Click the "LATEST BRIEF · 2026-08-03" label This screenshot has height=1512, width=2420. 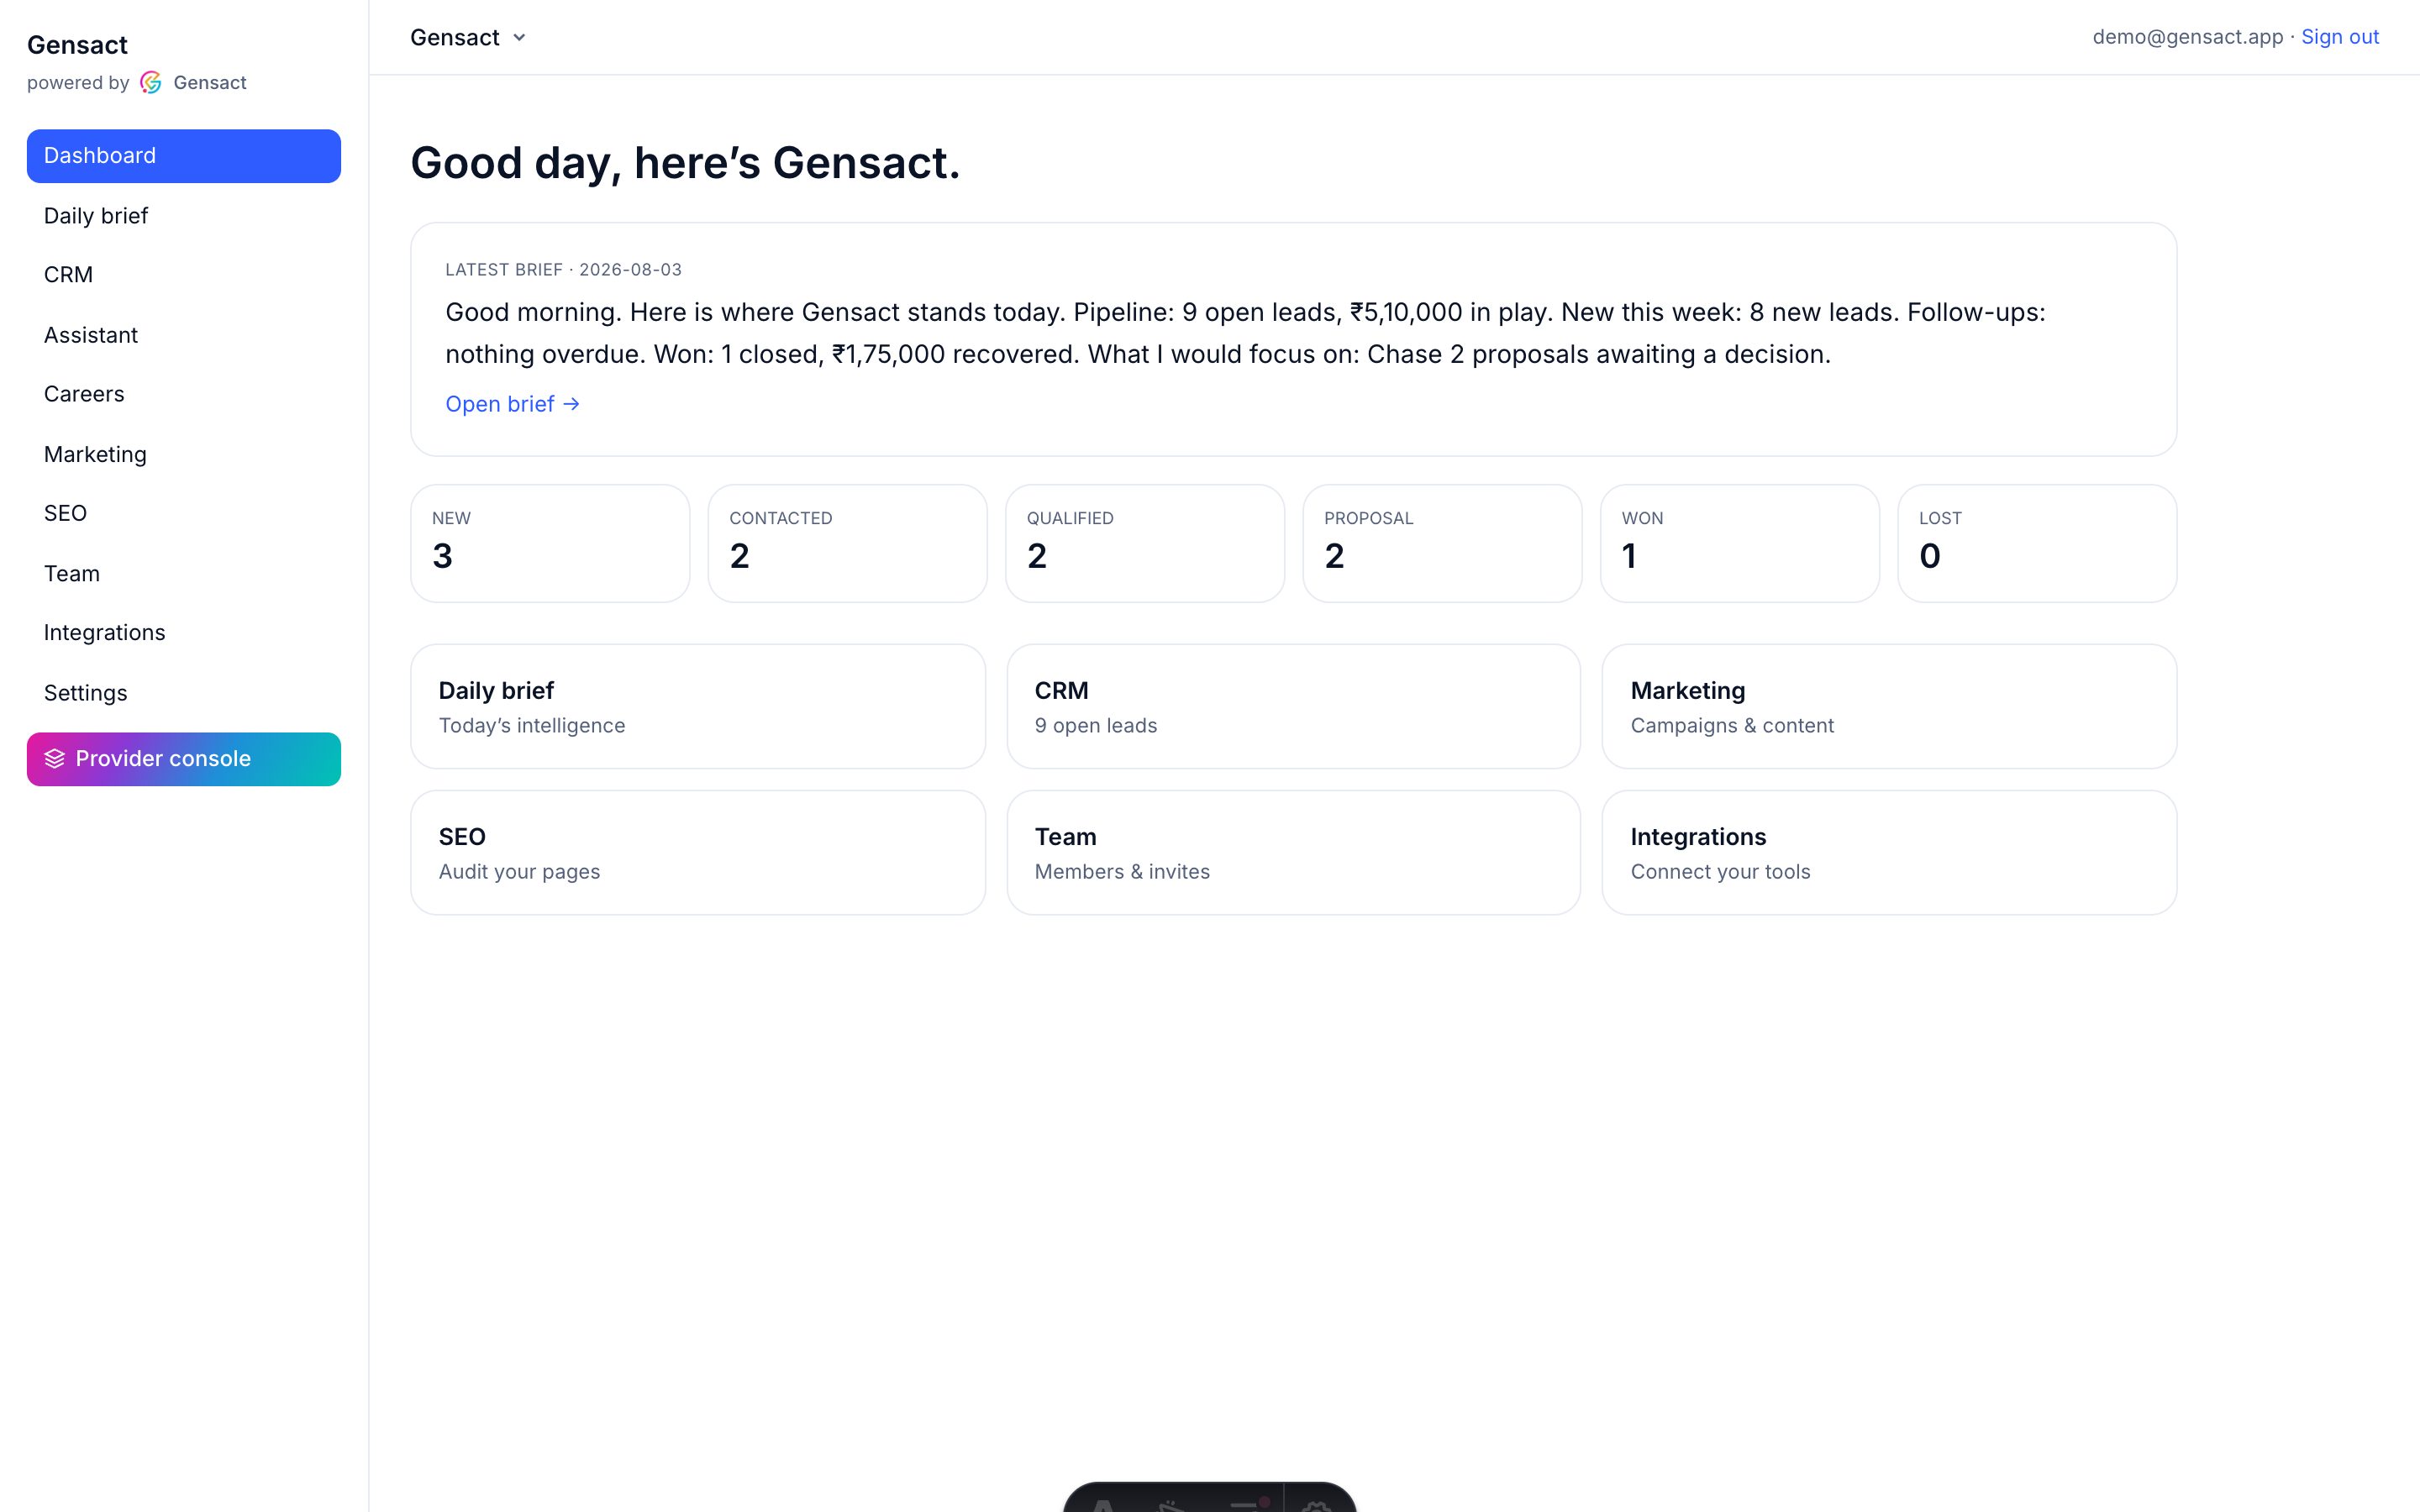[x=563, y=270]
